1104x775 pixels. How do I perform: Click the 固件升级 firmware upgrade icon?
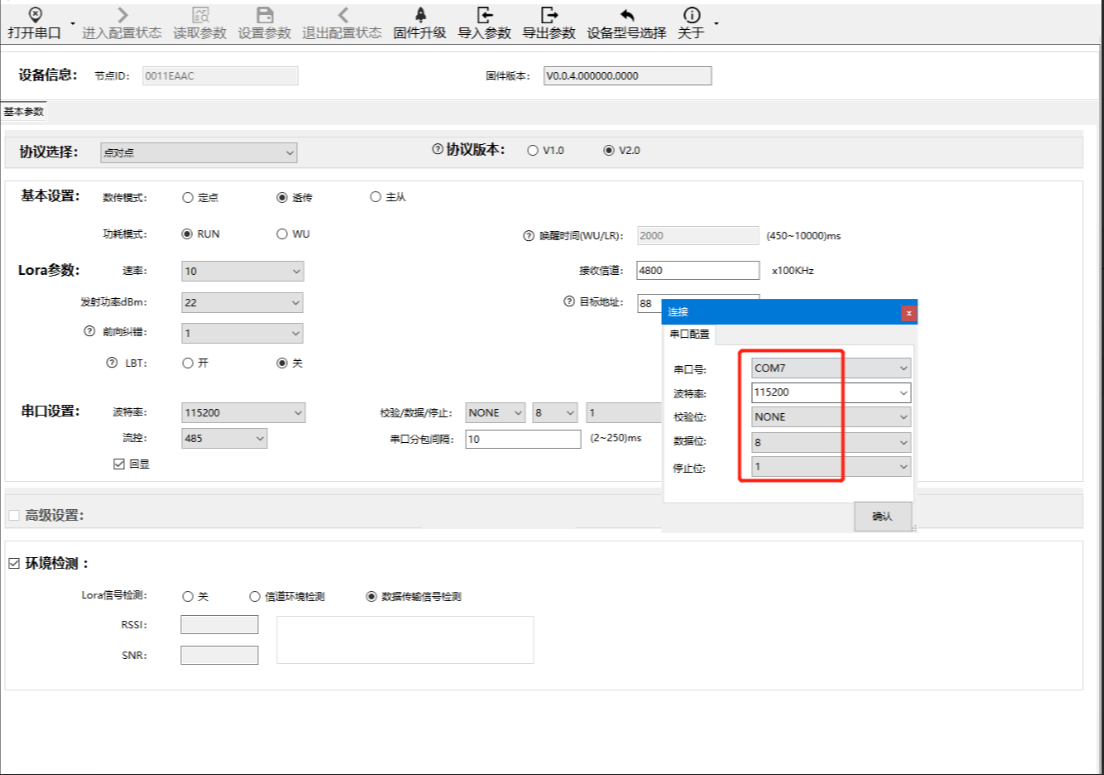tap(420, 15)
